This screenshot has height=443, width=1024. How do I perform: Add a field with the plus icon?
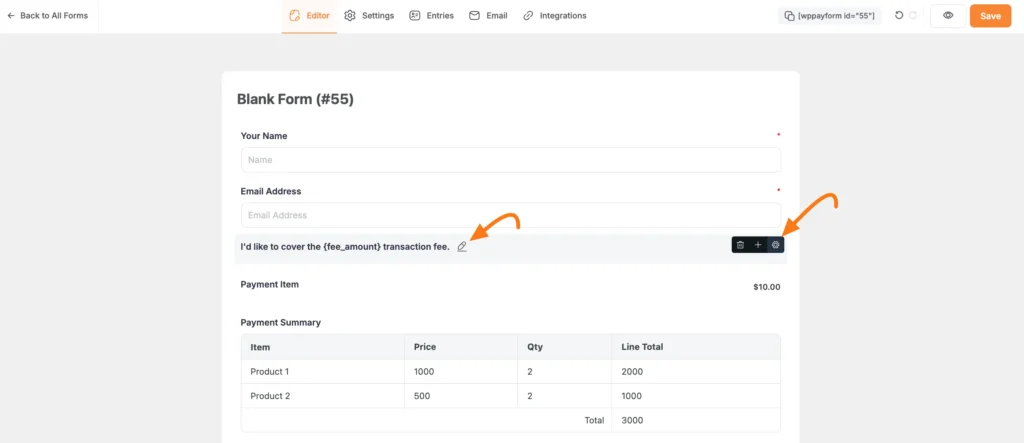(x=758, y=245)
